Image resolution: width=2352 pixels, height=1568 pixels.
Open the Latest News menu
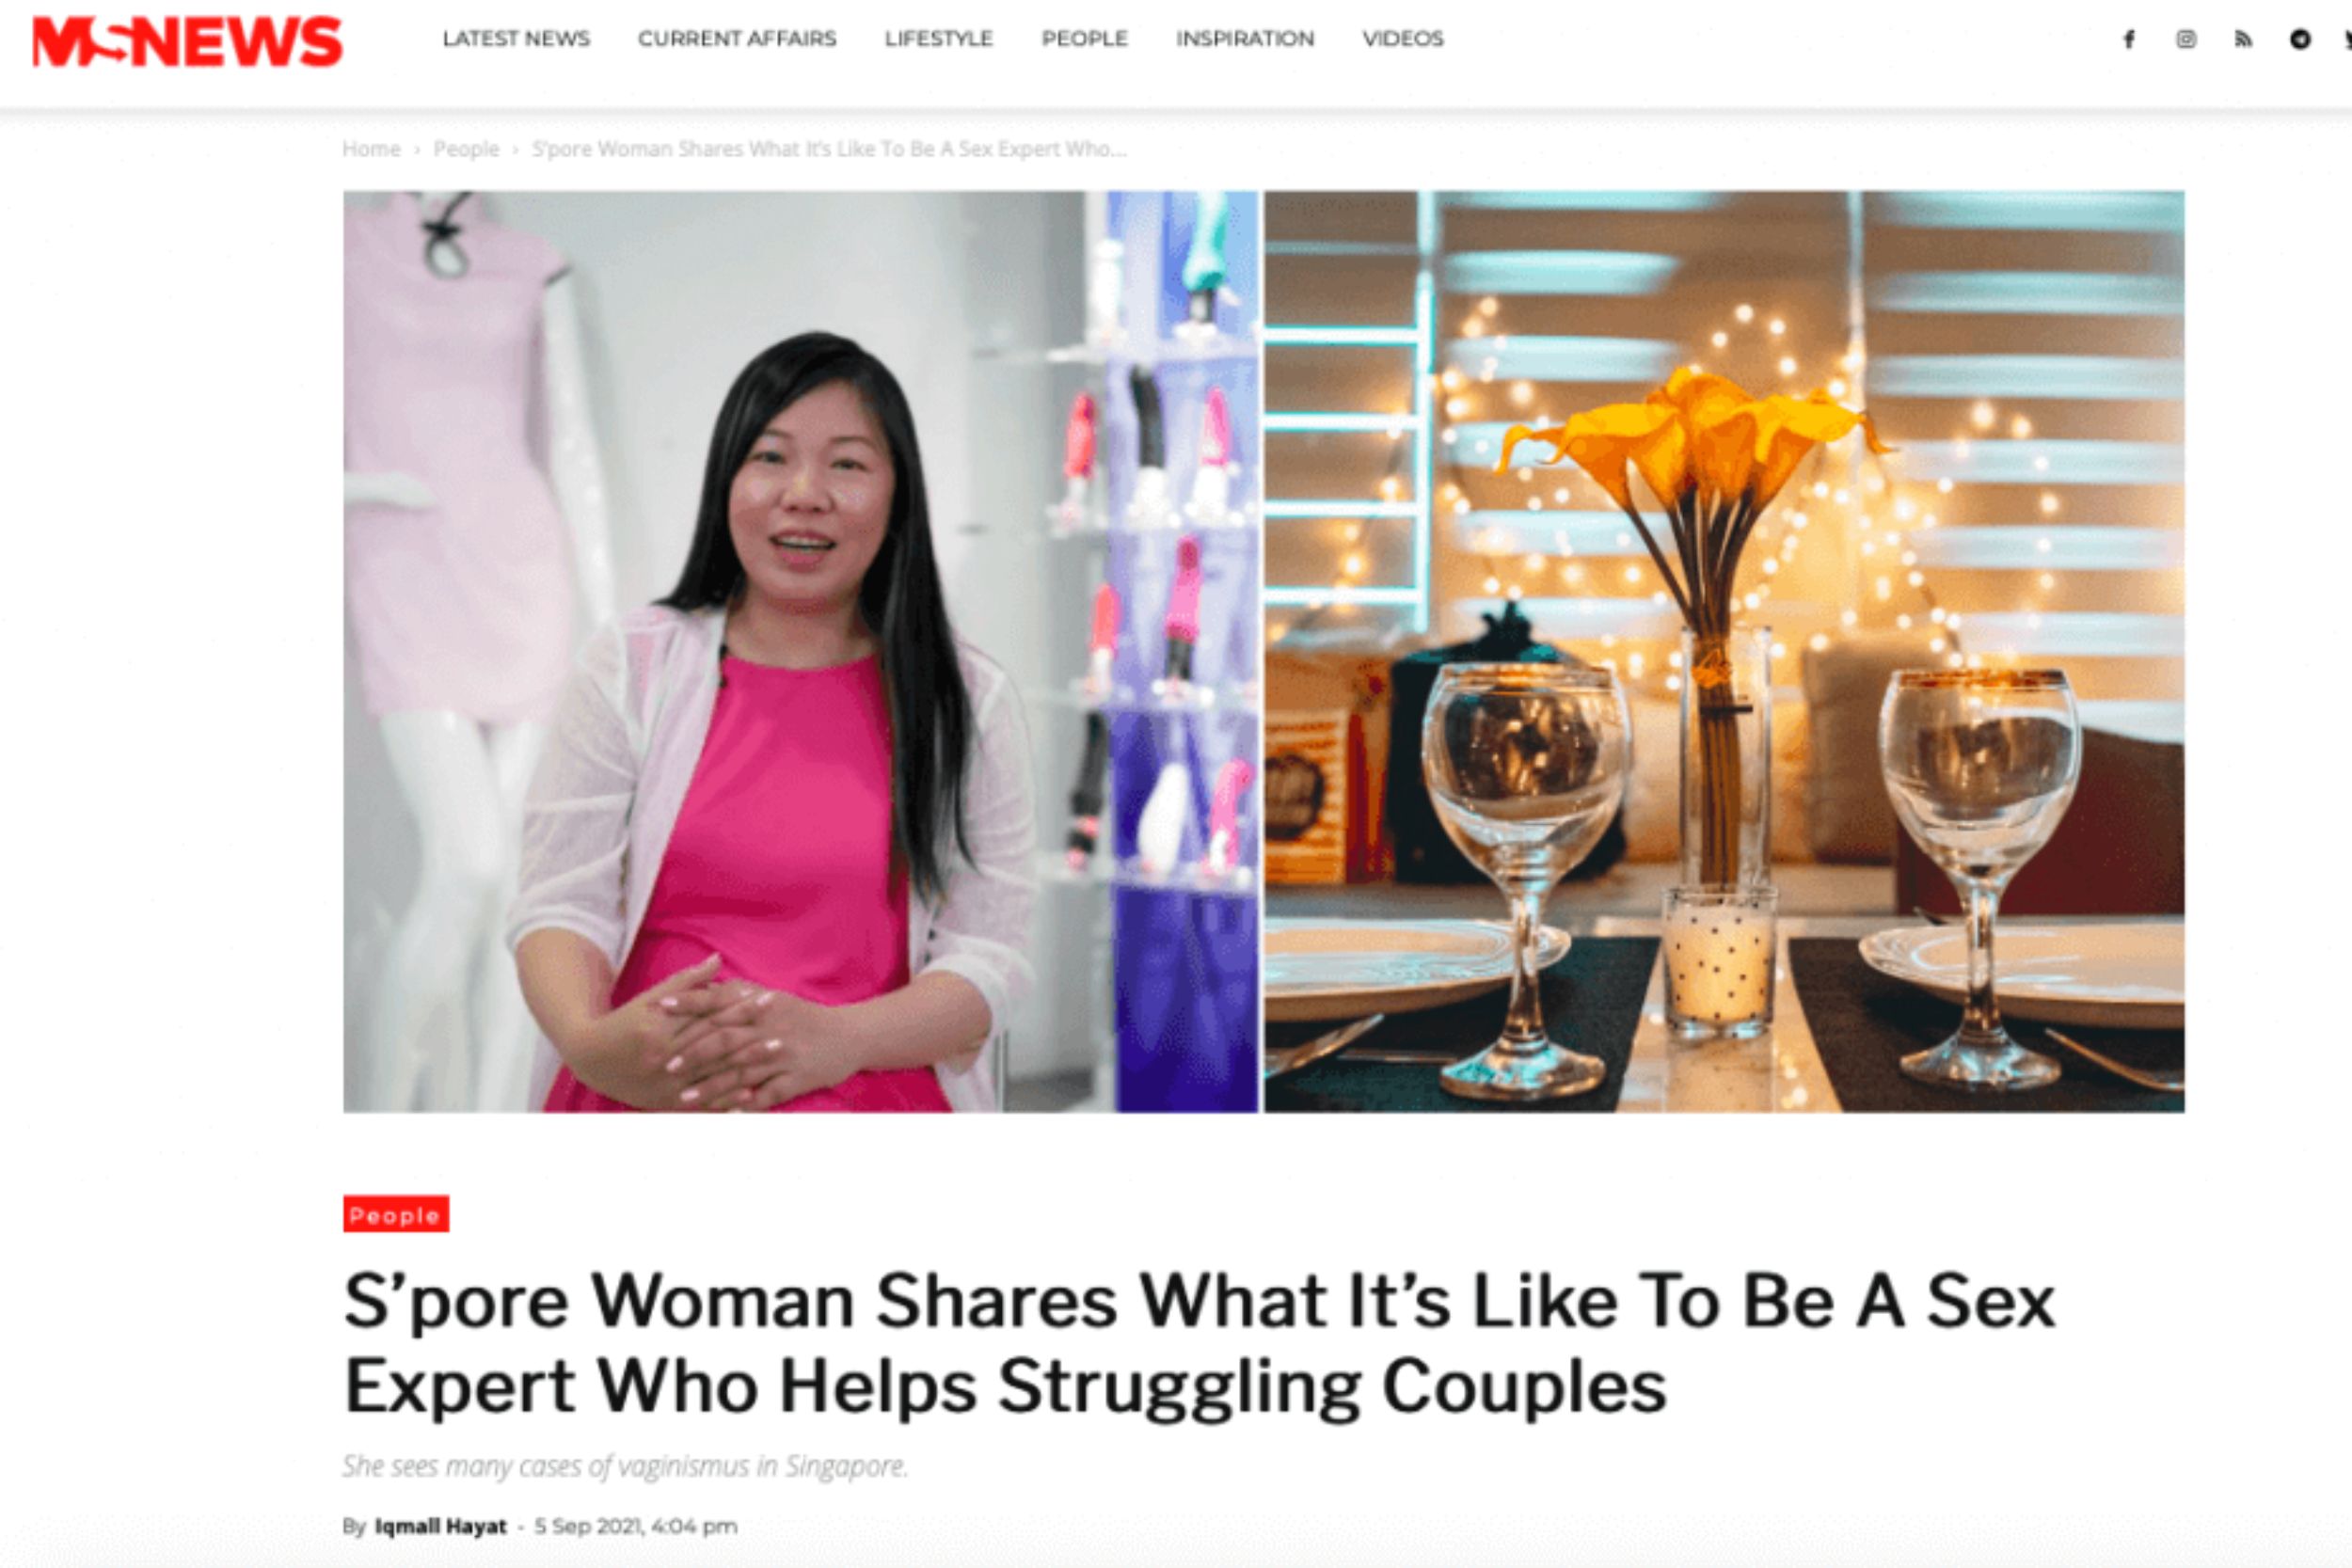(516, 38)
